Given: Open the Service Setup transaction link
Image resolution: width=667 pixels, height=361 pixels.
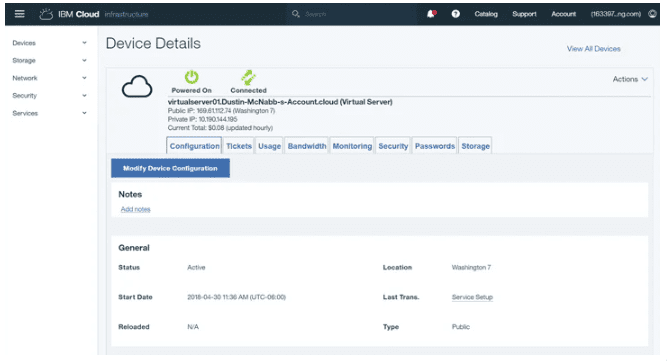Looking at the screenshot, I should coord(472,297).
